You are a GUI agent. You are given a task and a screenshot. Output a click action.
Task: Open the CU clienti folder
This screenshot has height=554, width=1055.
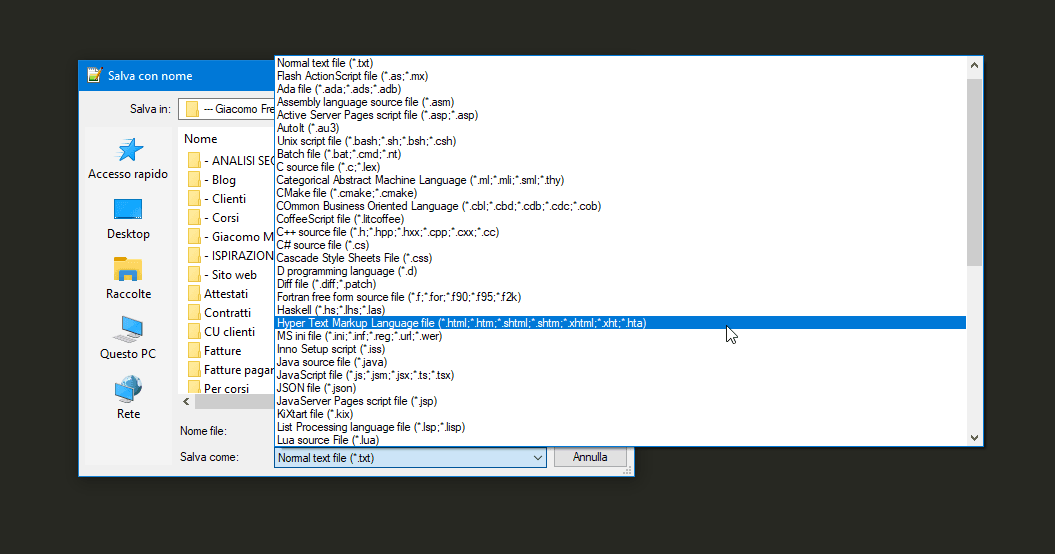[x=221, y=331]
